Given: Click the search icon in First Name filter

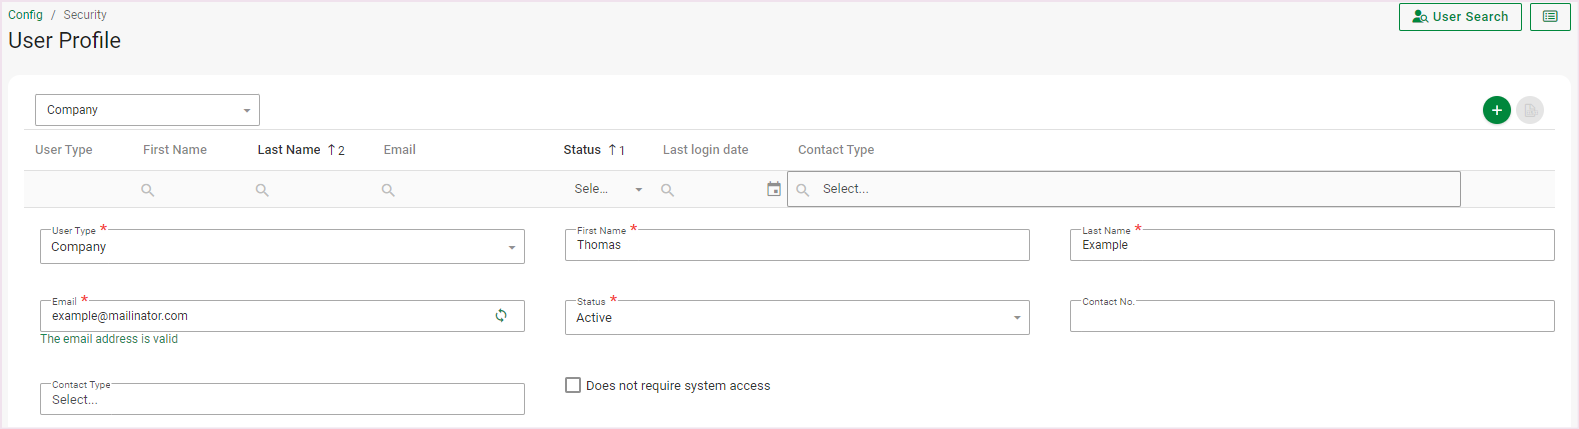Looking at the screenshot, I should pyautogui.click(x=147, y=190).
